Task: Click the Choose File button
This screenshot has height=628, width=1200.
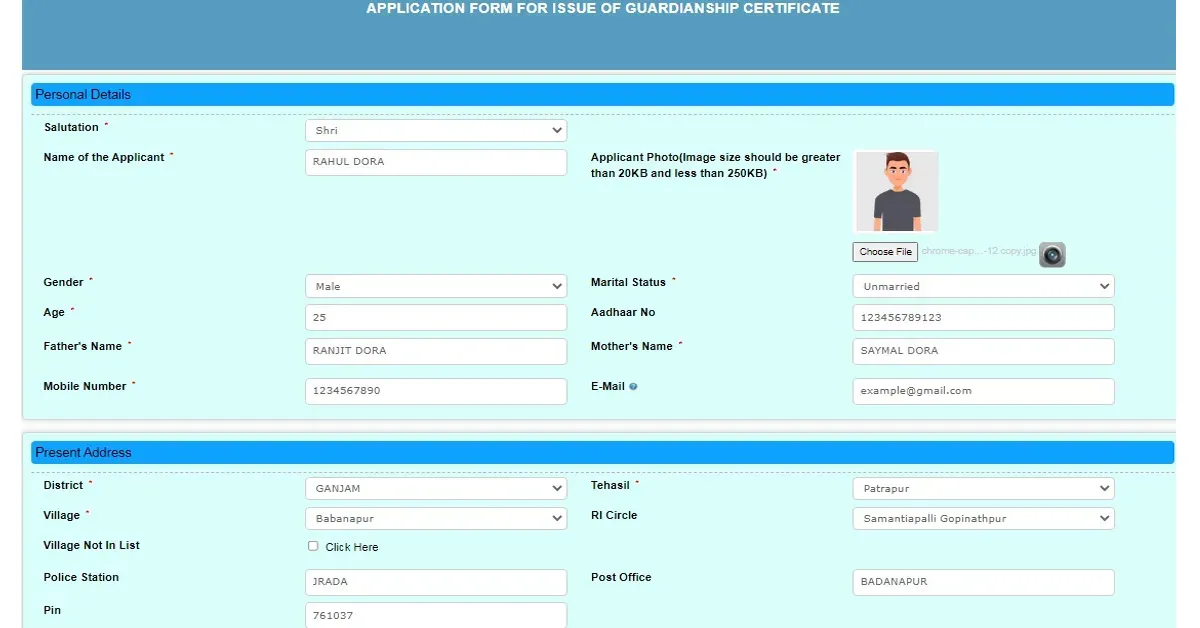Action: click(885, 252)
